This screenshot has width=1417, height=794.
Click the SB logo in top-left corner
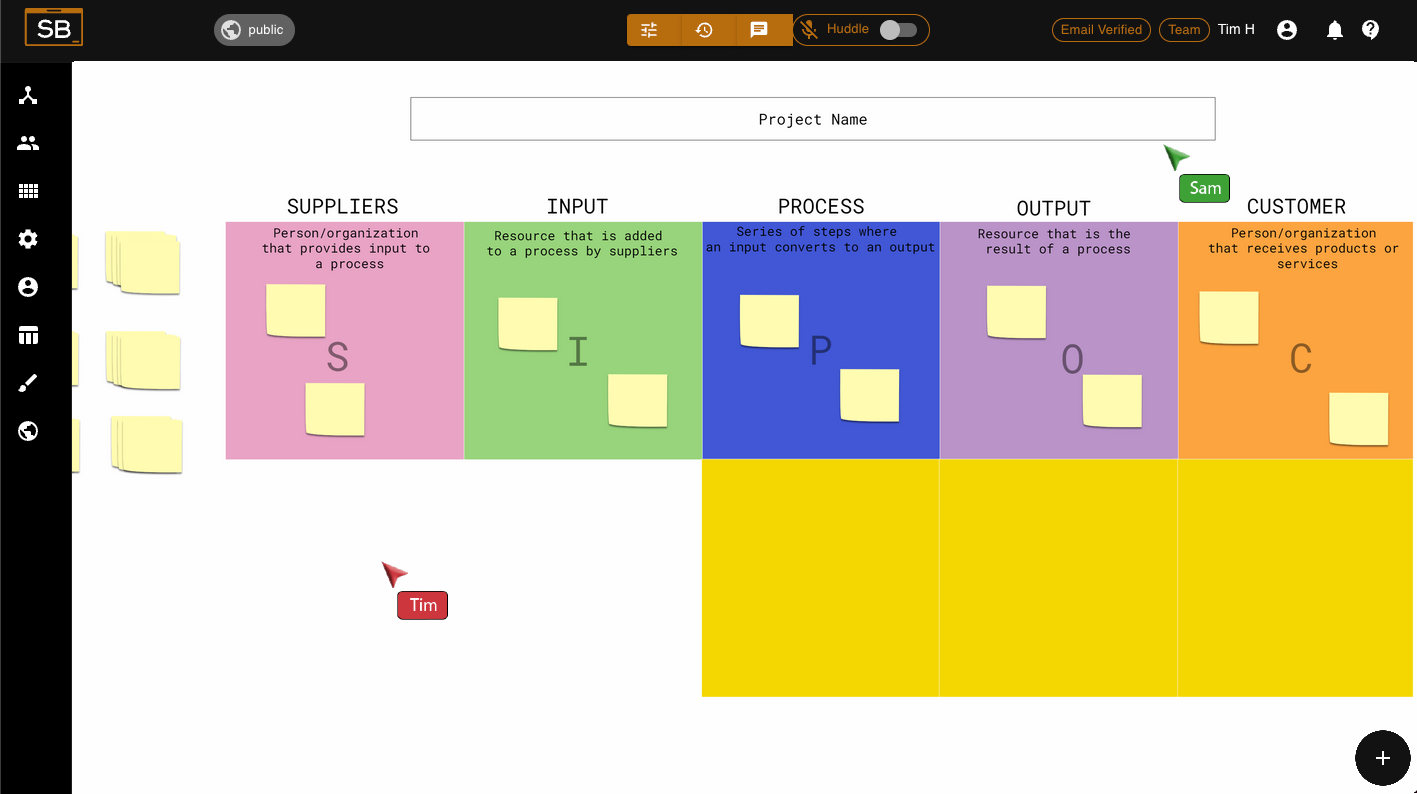tap(54, 28)
